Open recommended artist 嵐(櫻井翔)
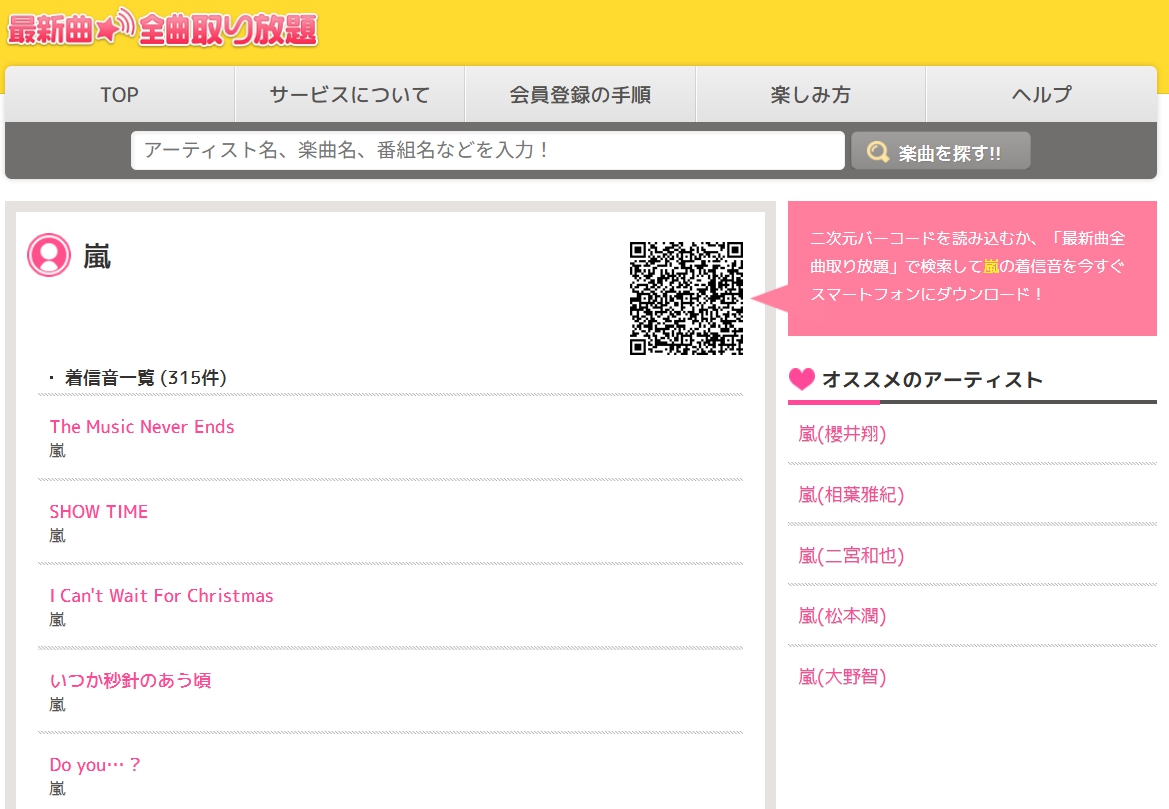 click(x=842, y=434)
